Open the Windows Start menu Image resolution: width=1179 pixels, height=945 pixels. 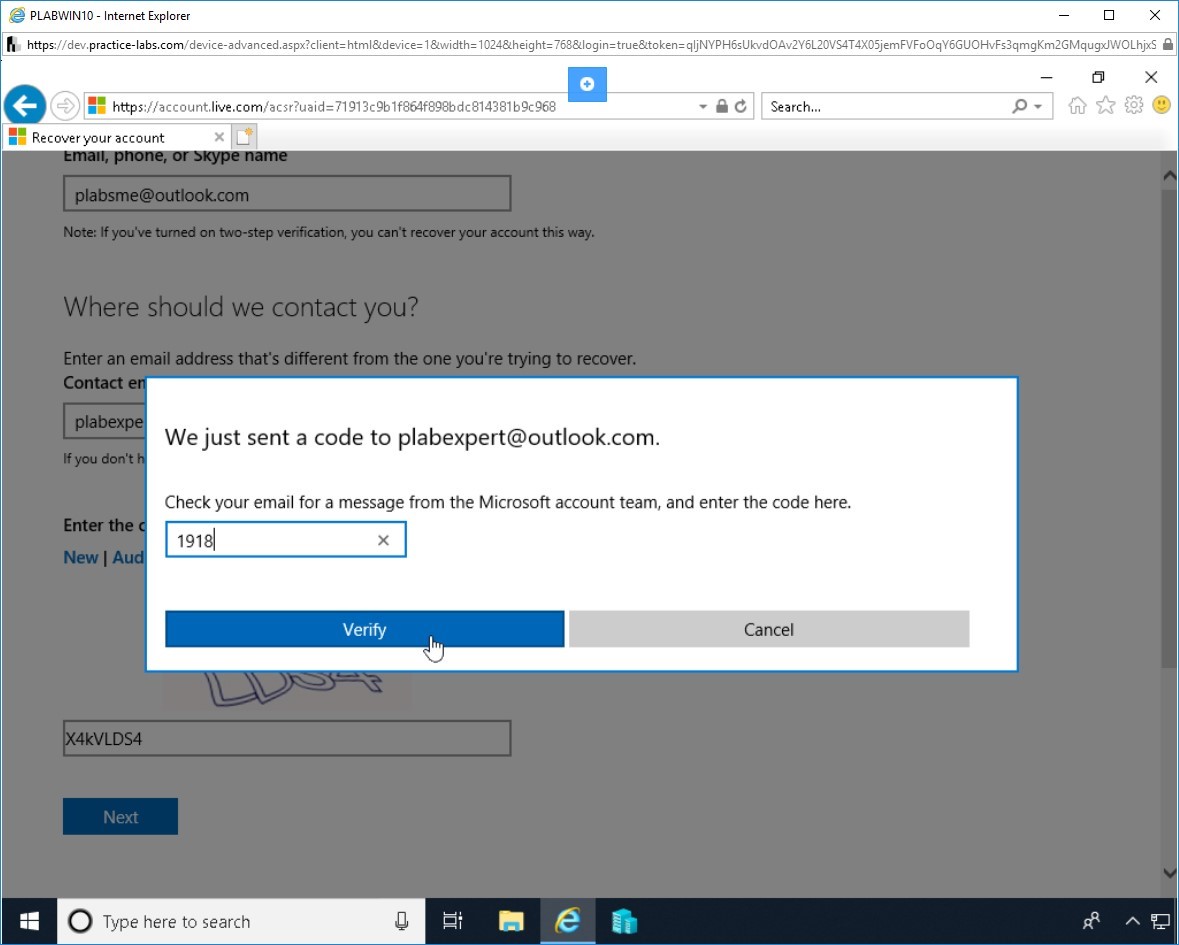[x=29, y=921]
